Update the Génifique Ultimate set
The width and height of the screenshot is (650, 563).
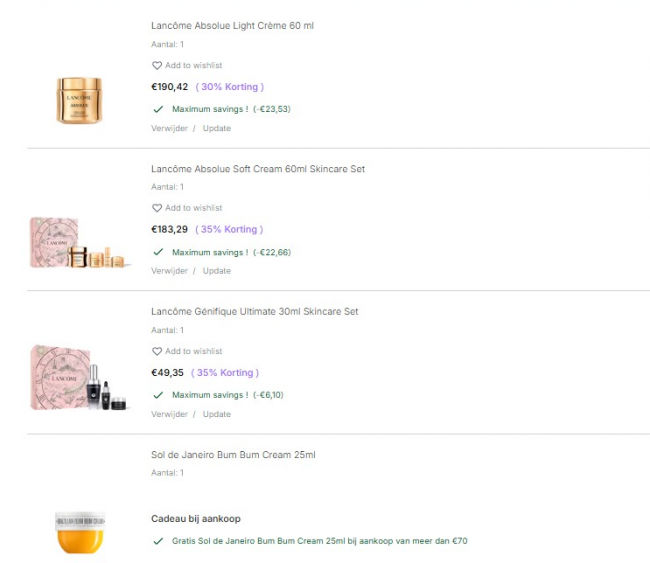click(217, 414)
